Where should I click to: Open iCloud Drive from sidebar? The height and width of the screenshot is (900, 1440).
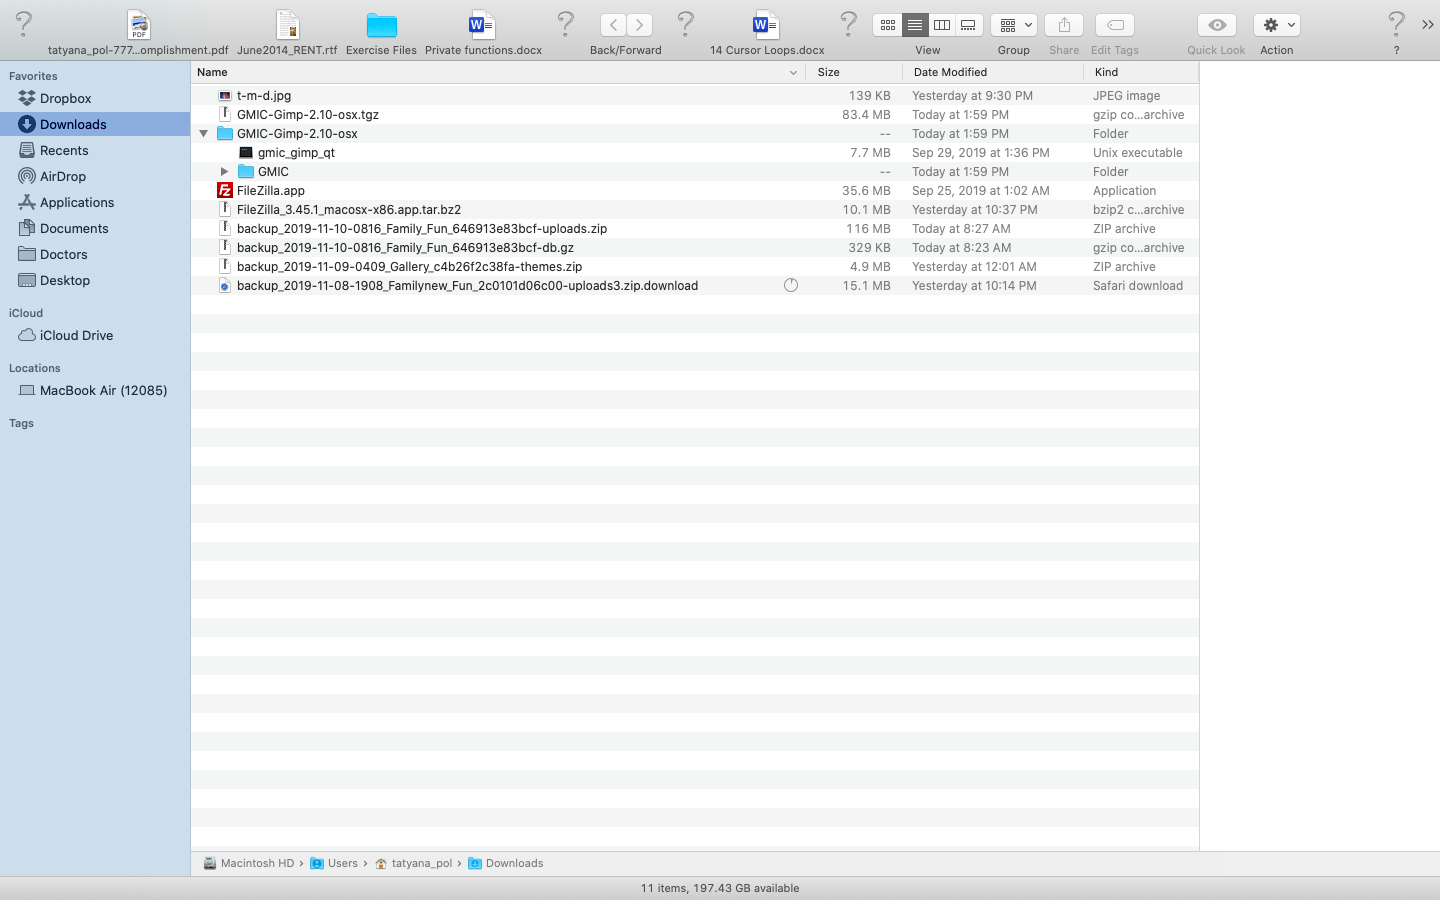(x=76, y=335)
